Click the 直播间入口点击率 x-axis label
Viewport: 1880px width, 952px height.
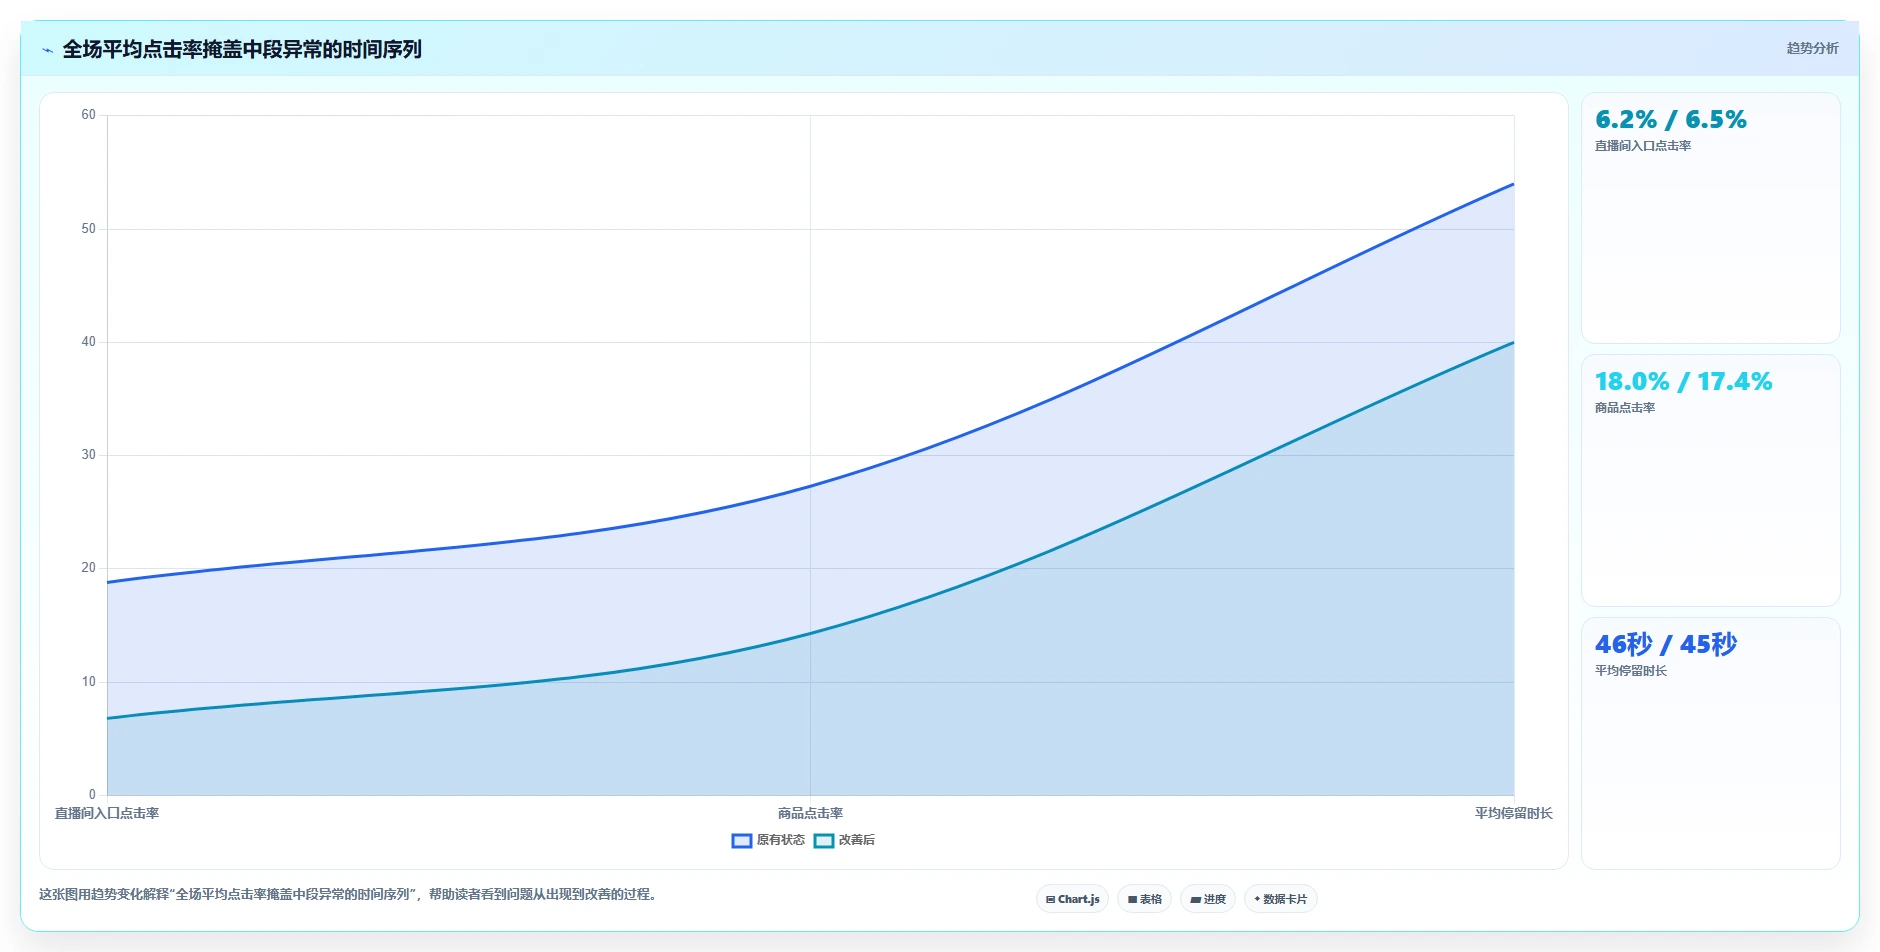click(107, 813)
